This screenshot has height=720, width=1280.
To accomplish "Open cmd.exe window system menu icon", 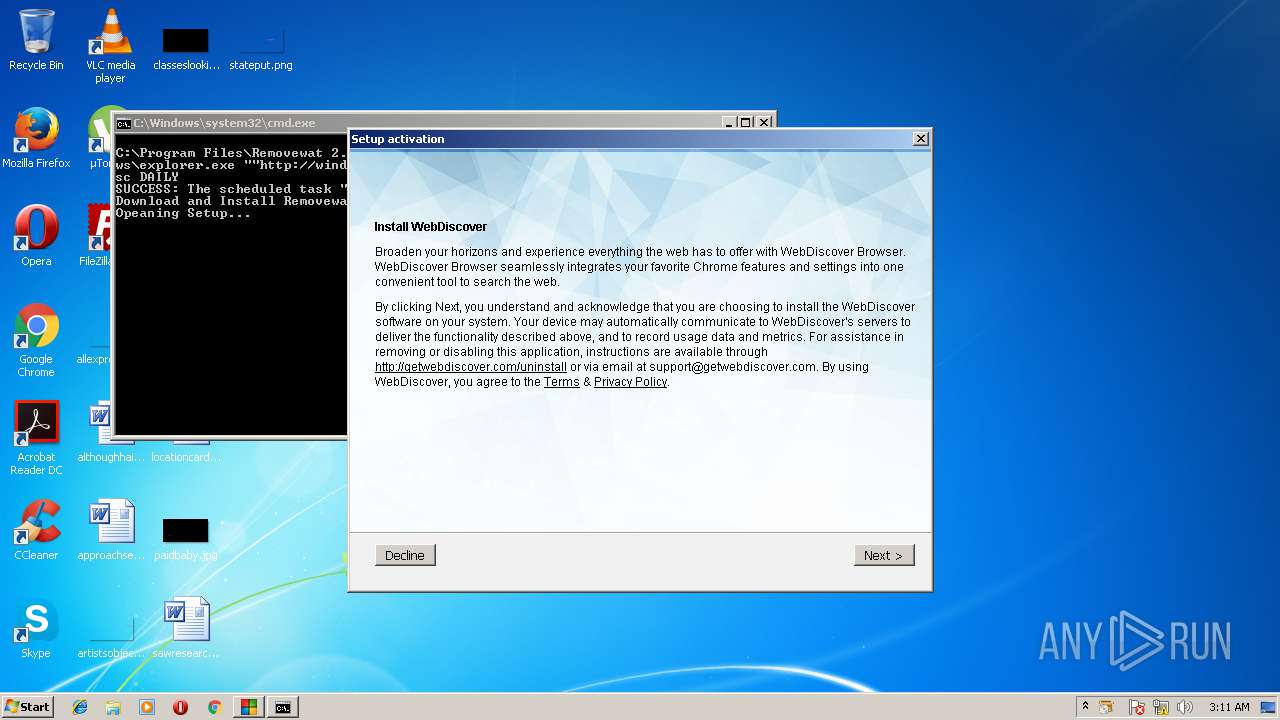I will pyautogui.click(x=123, y=123).
